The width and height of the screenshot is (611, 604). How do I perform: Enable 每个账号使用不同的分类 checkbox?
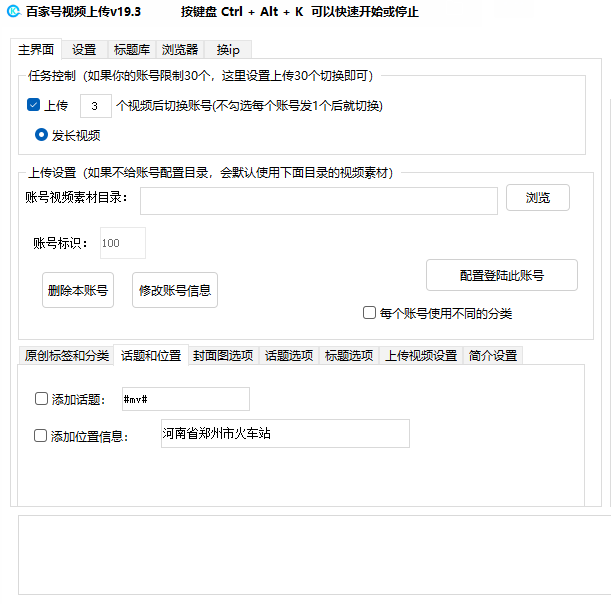pyautogui.click(x=369, y=313)
